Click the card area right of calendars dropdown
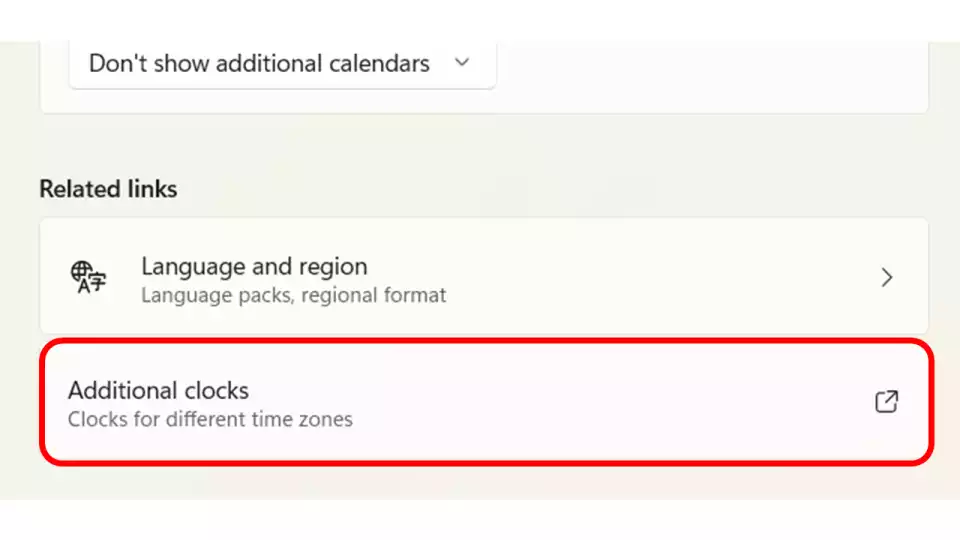The width and height of the screenshot is (960, 540). [x=710, y=67]
